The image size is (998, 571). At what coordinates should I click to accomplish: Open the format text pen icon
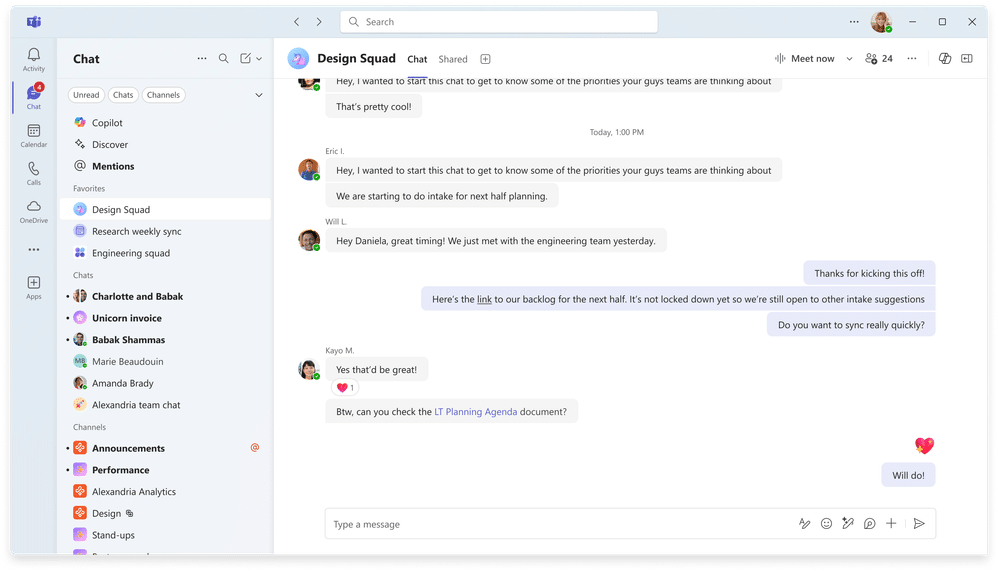(804, 524)
